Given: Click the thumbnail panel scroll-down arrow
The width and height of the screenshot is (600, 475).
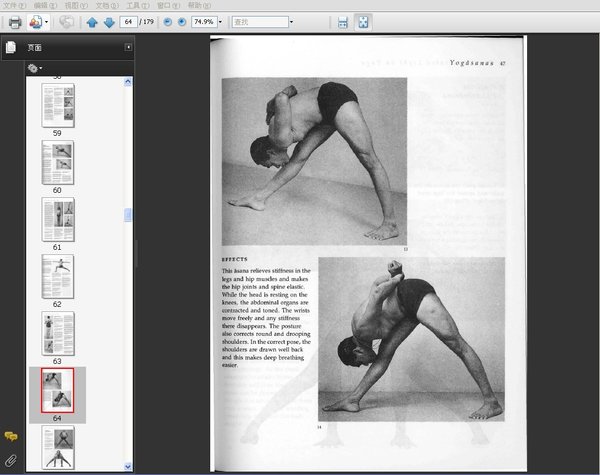Looking at the screenshot, I should 127,466.
